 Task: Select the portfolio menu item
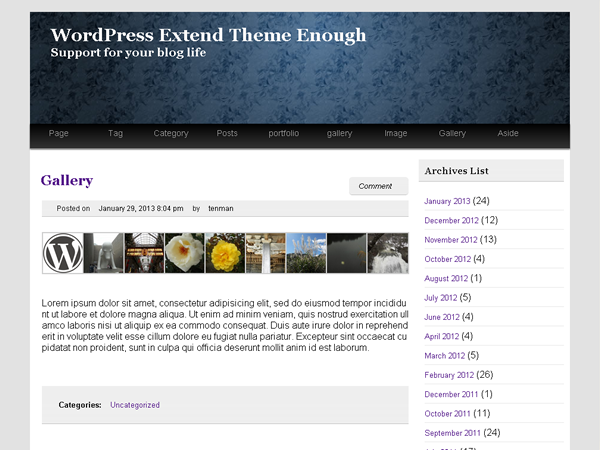click(x=284, y=133)
